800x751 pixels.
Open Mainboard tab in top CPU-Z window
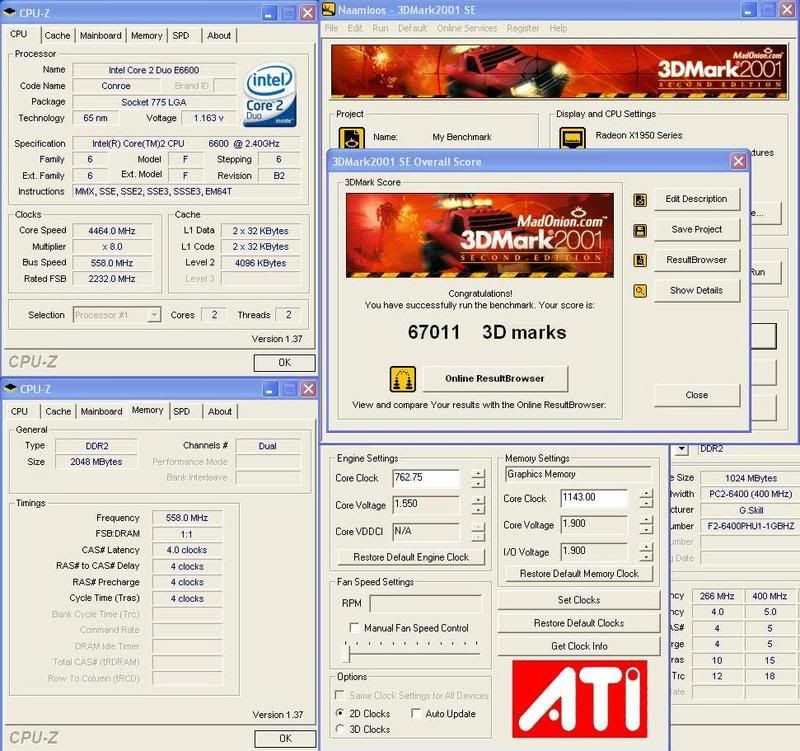(x=101, y=36)
